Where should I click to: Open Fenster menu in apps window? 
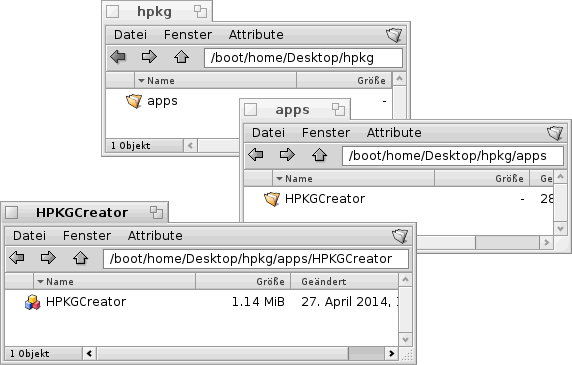point(326,133)
